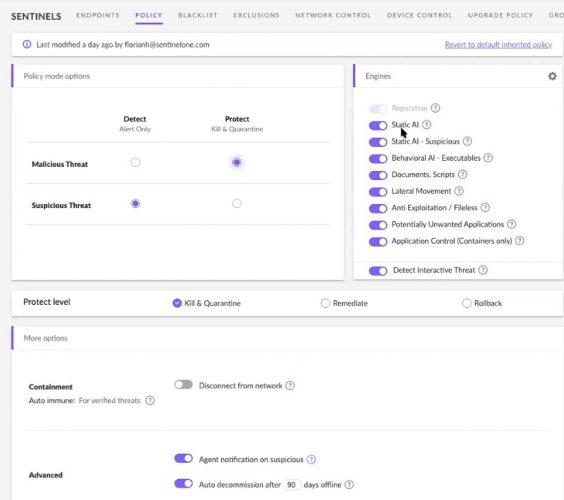Image resolution: width=564 pixels, height=500 pixels.
Task: Go to the Exclusions tab
Action: 256,15
